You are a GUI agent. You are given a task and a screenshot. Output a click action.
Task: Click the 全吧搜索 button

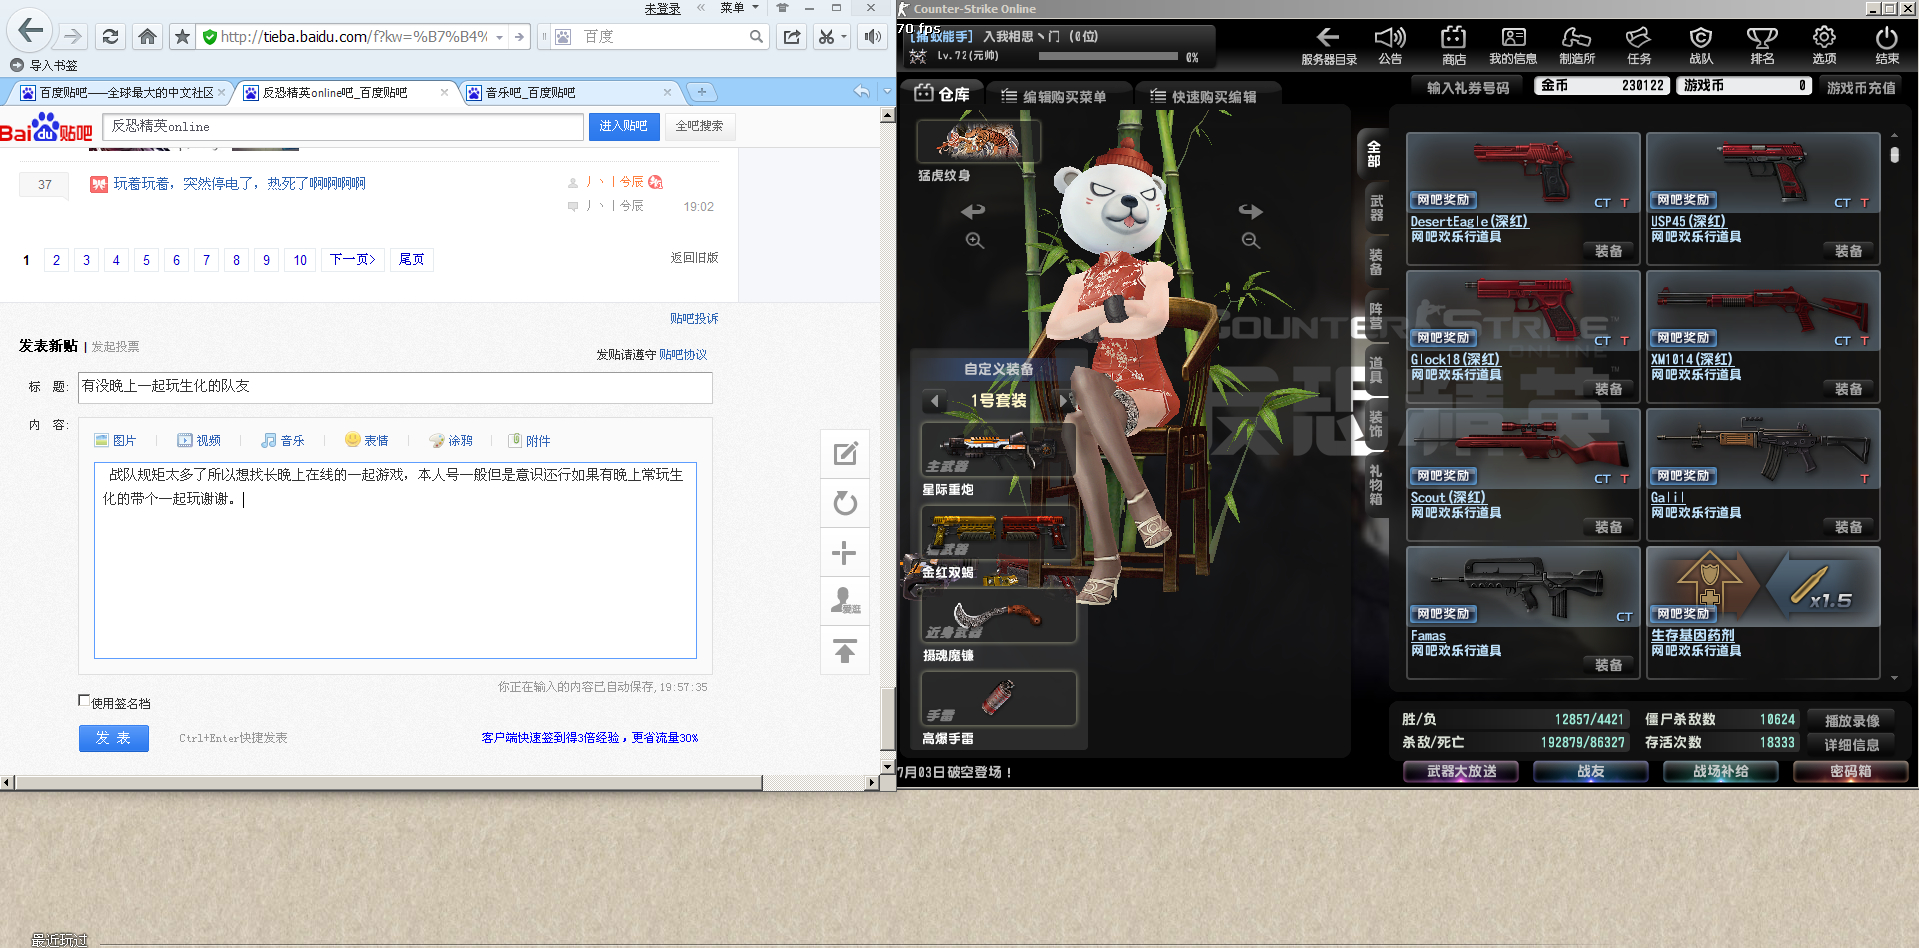[699, 127]
